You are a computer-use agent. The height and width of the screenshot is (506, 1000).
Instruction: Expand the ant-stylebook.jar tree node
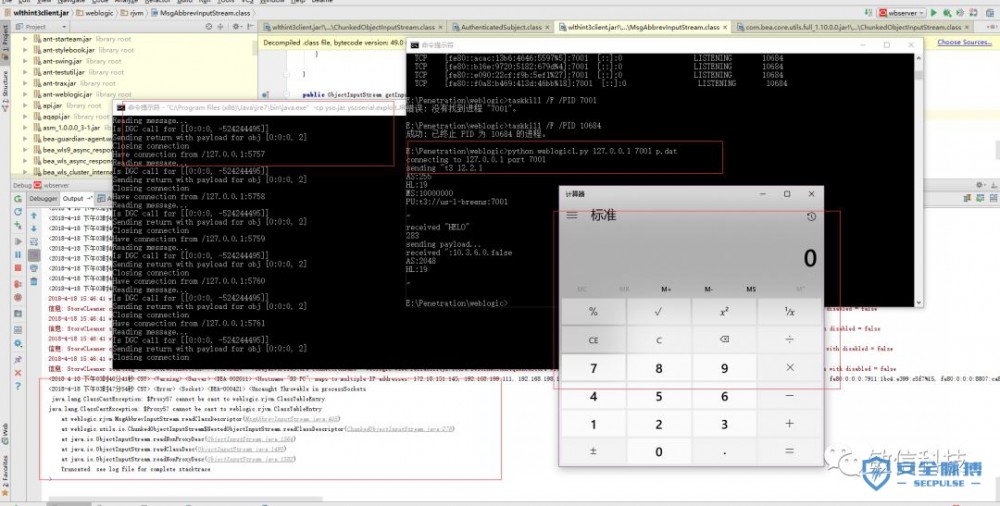[25, 50]
